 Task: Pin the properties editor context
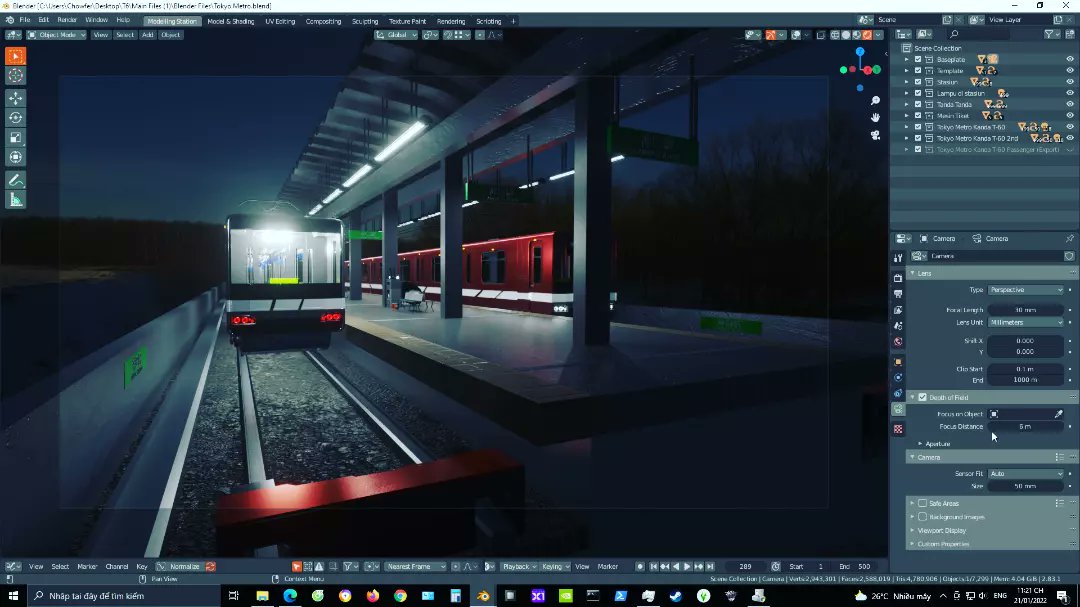[x=1070, y=238]
